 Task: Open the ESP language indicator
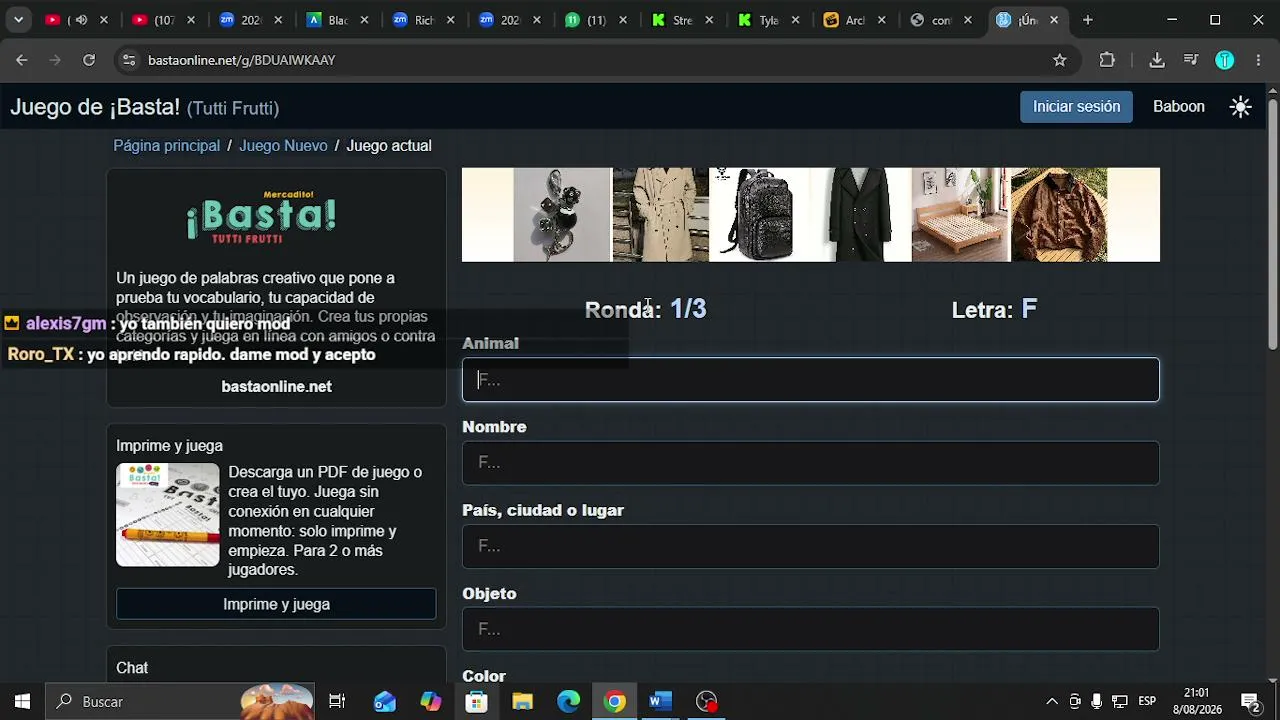[x=1147, y=701]
